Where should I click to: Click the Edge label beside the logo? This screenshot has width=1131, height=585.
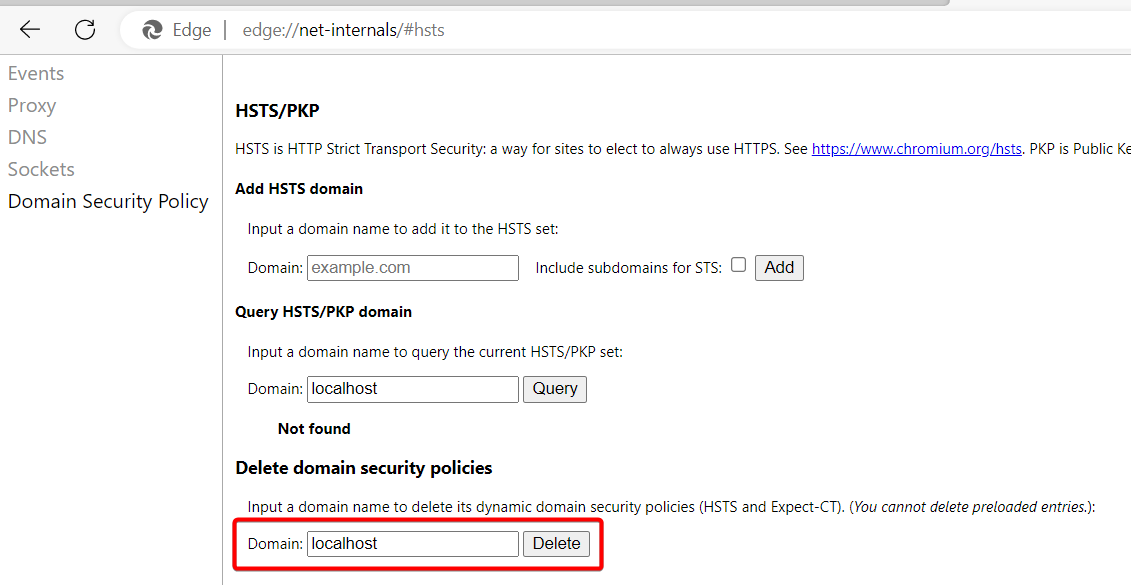191,29
